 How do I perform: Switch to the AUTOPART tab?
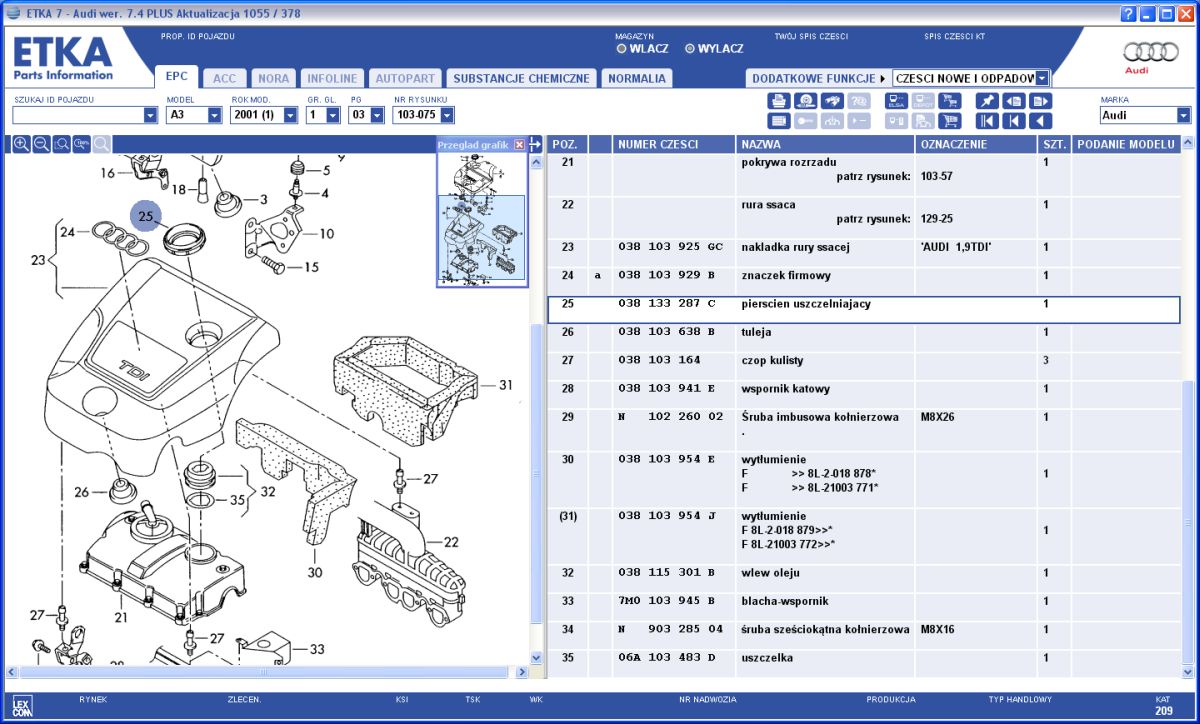(x=406, y=78)
